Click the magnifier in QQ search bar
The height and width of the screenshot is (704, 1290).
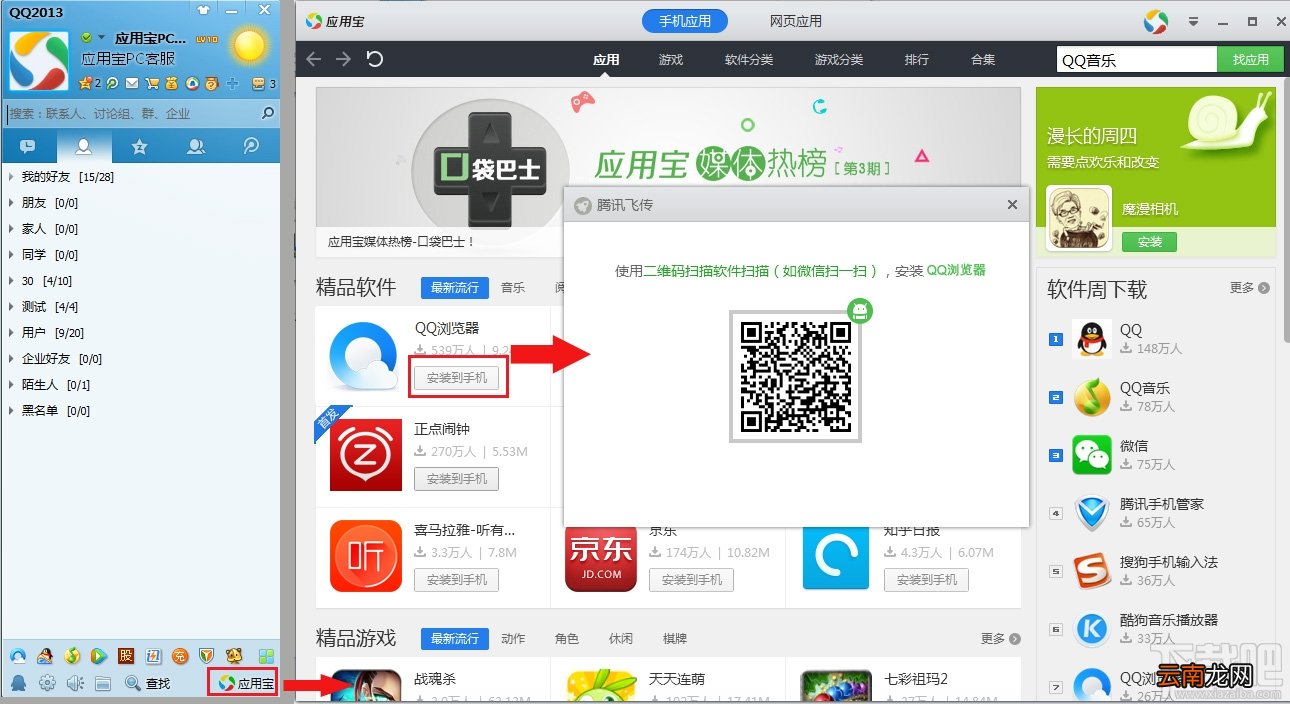tap(267, 114)
